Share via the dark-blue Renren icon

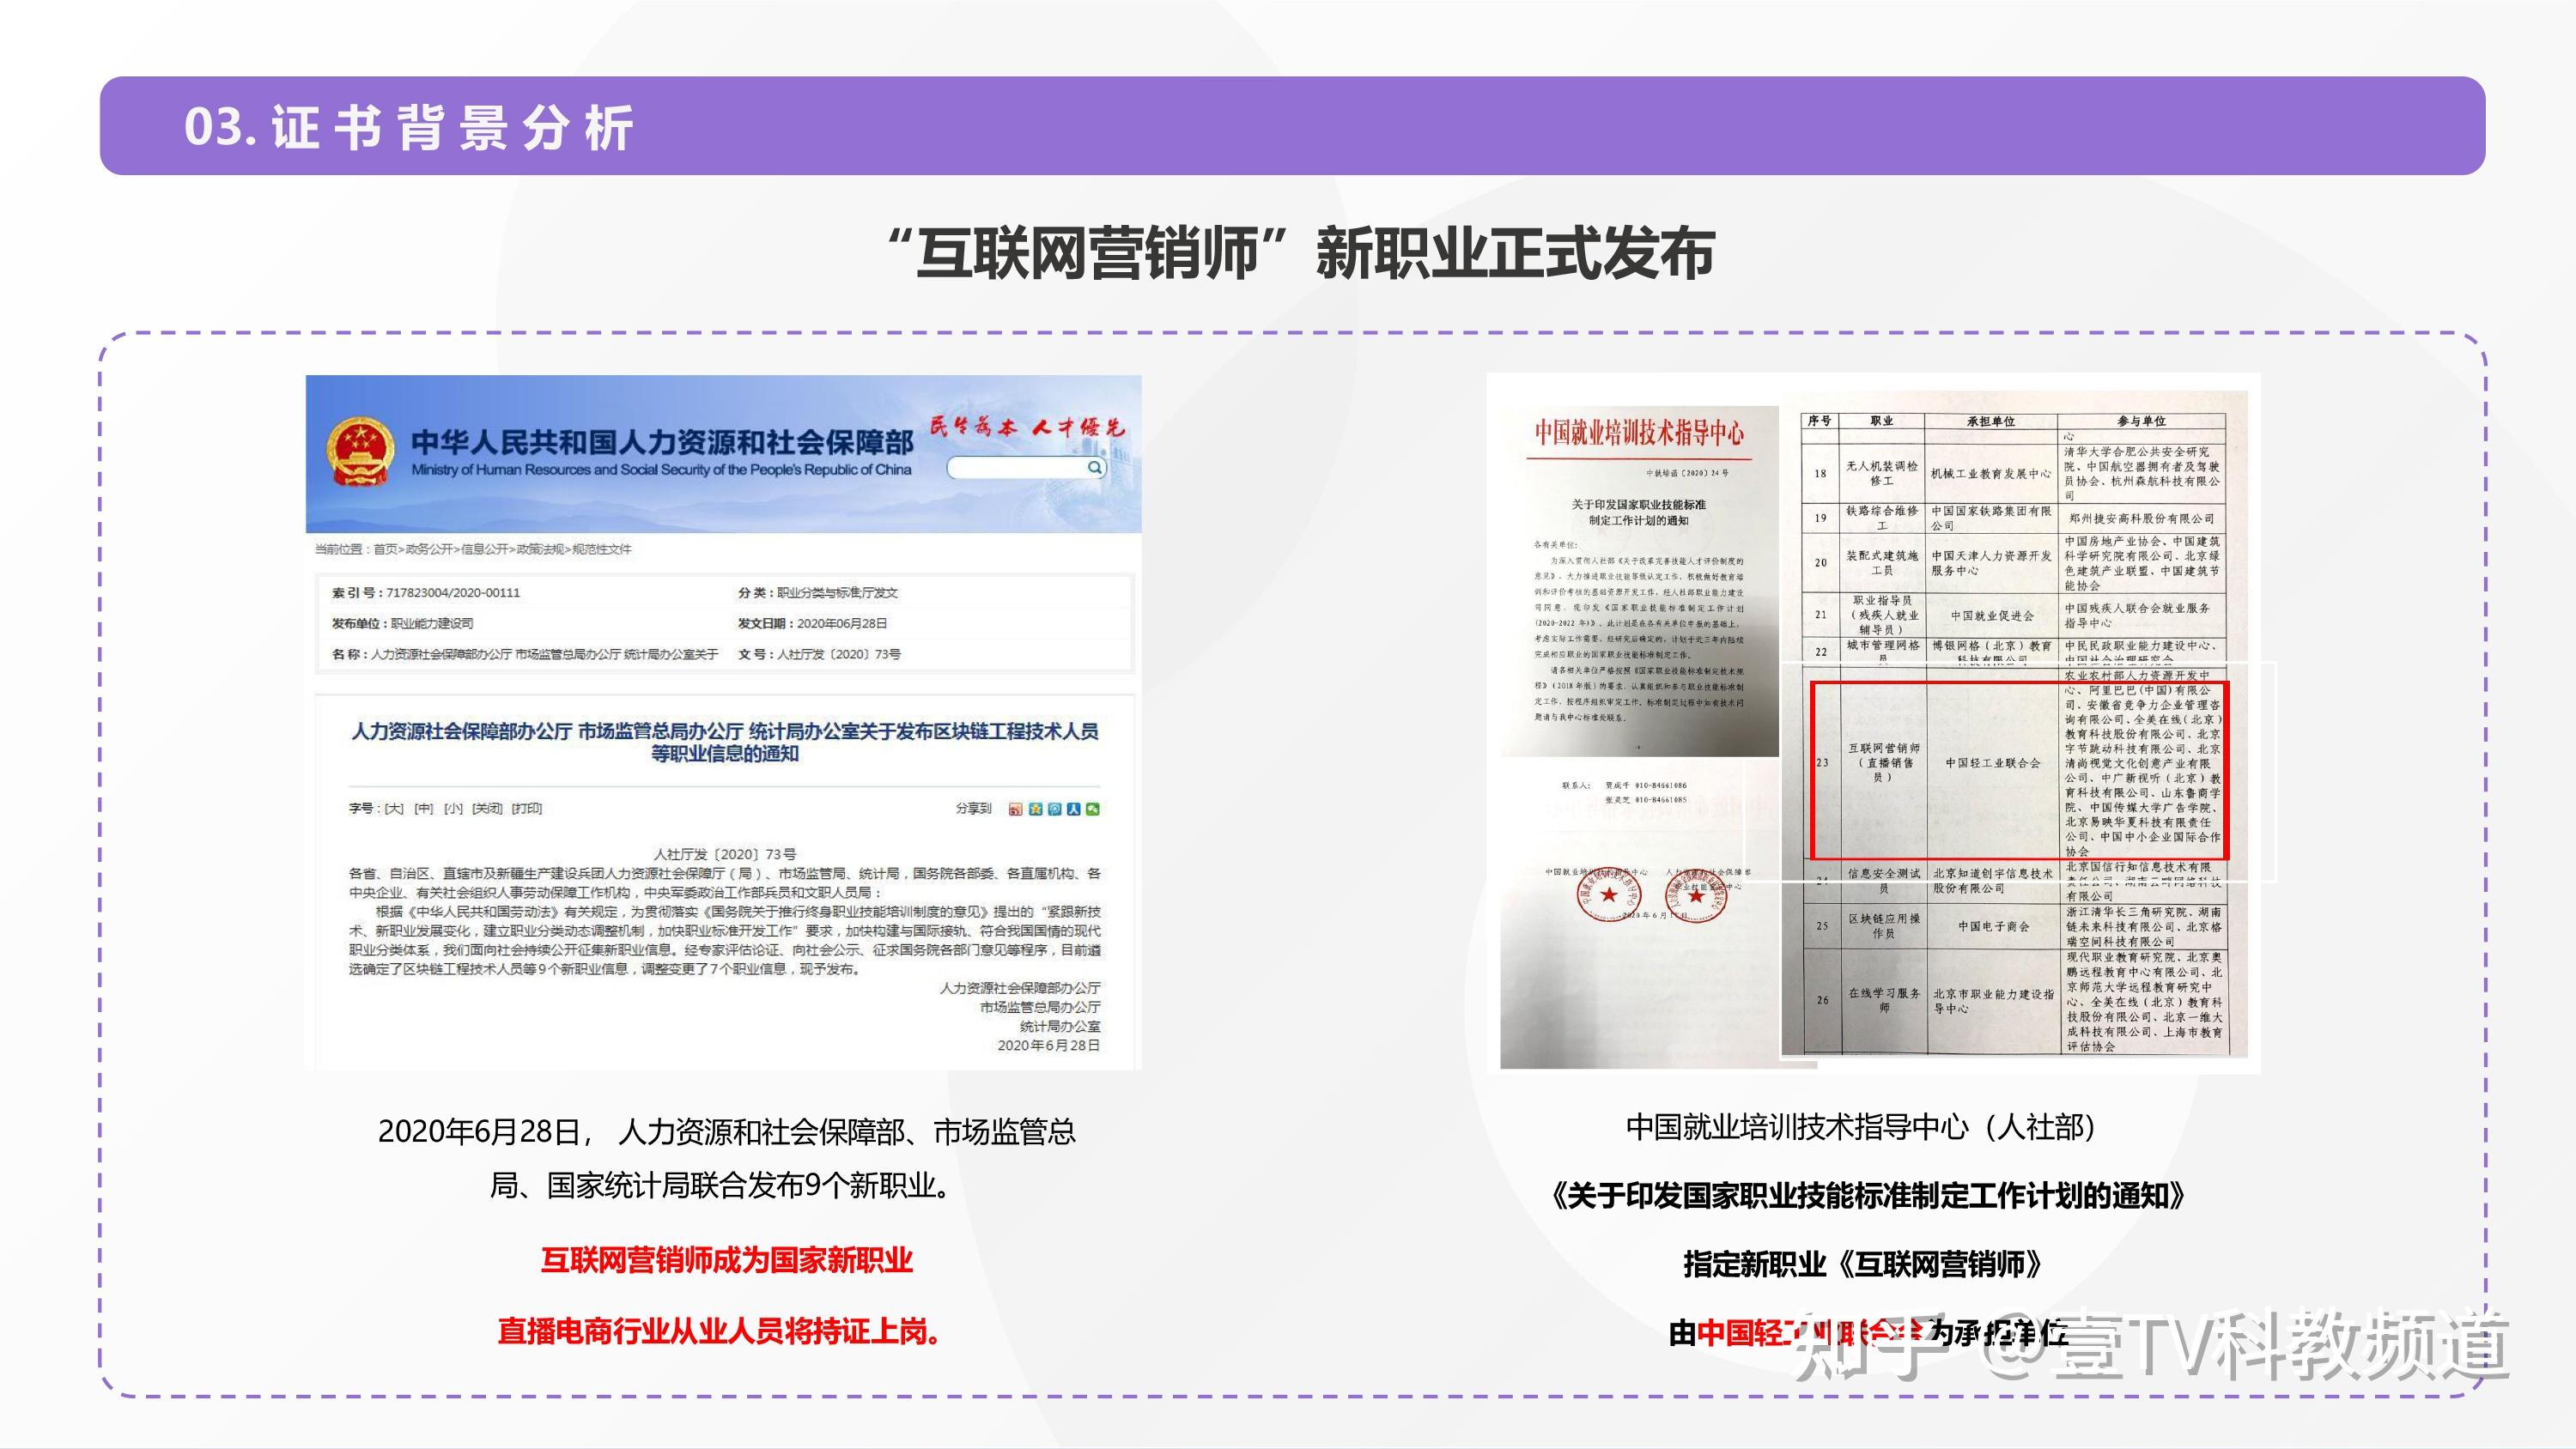[x=1073, y=809]
